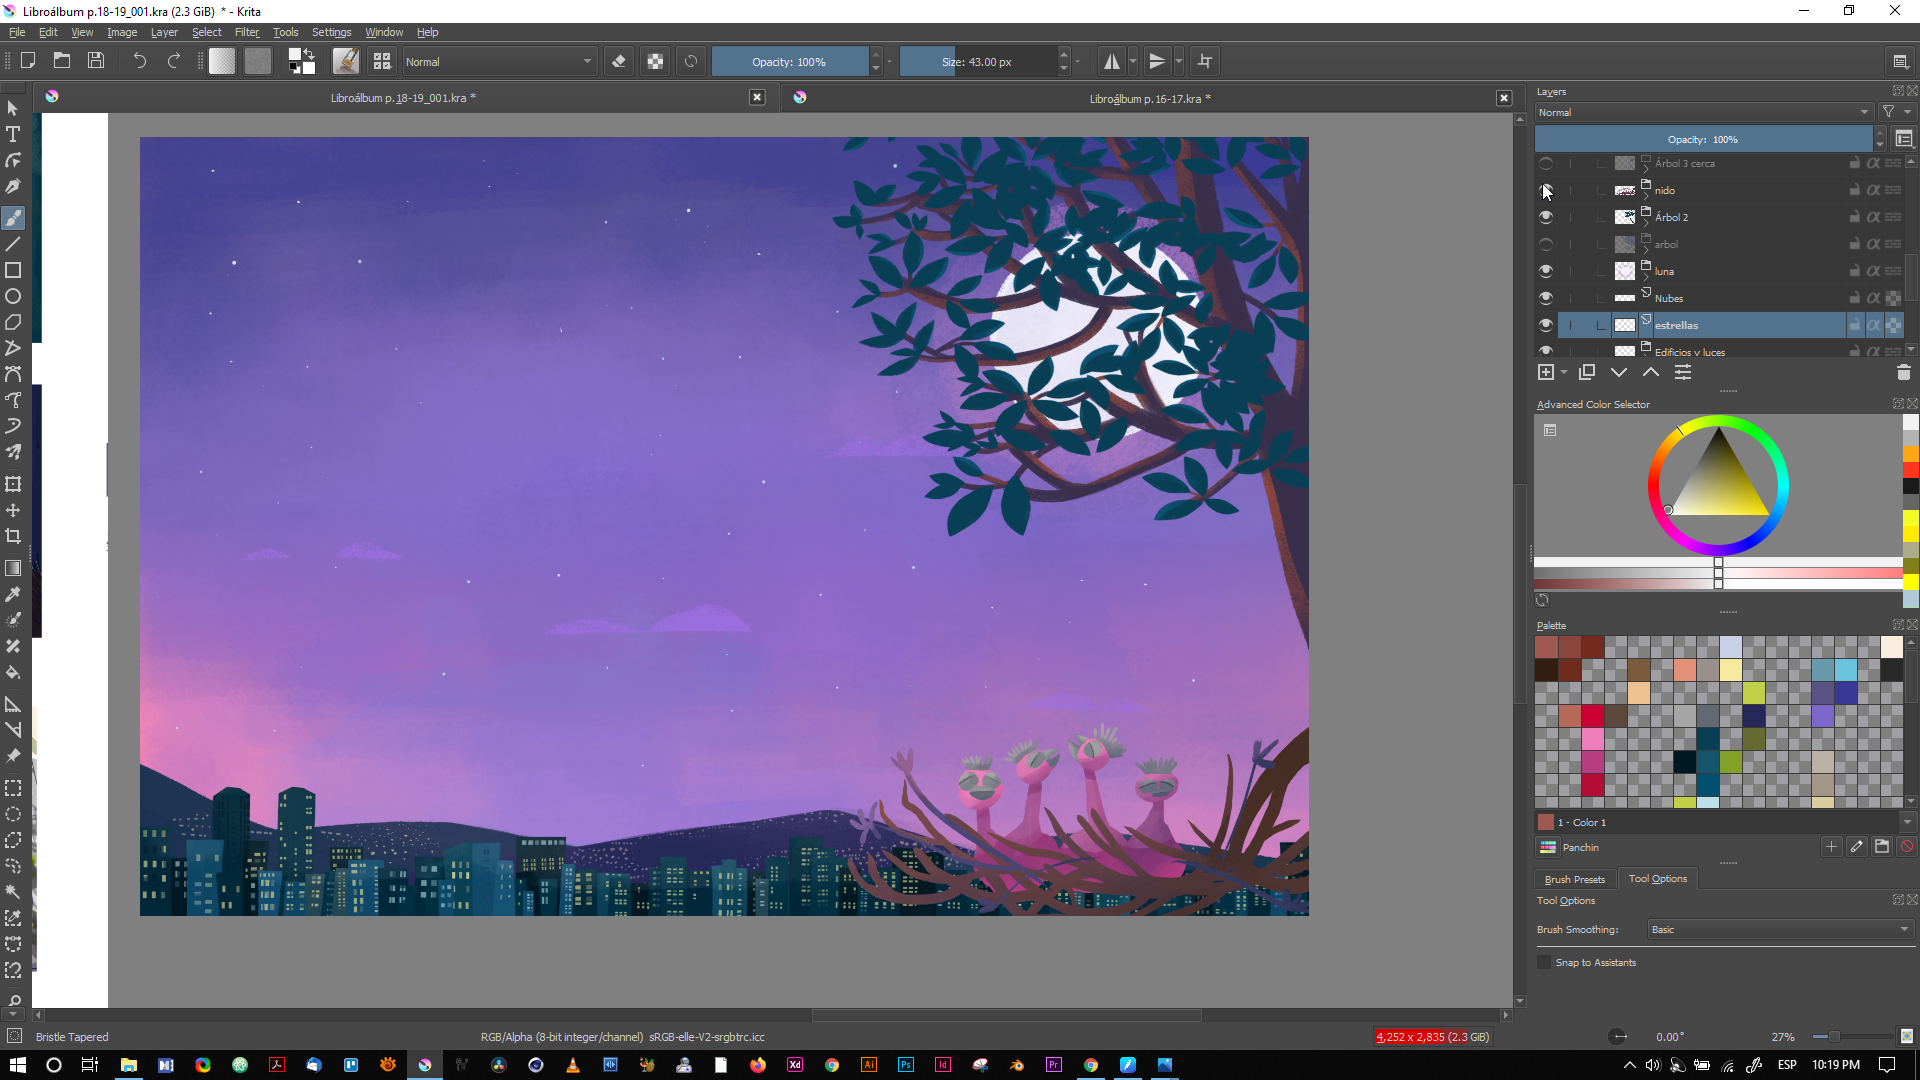Select the Freehand Brush tool
Viewport: 1920px width, 1080px height.
(13, 218)
